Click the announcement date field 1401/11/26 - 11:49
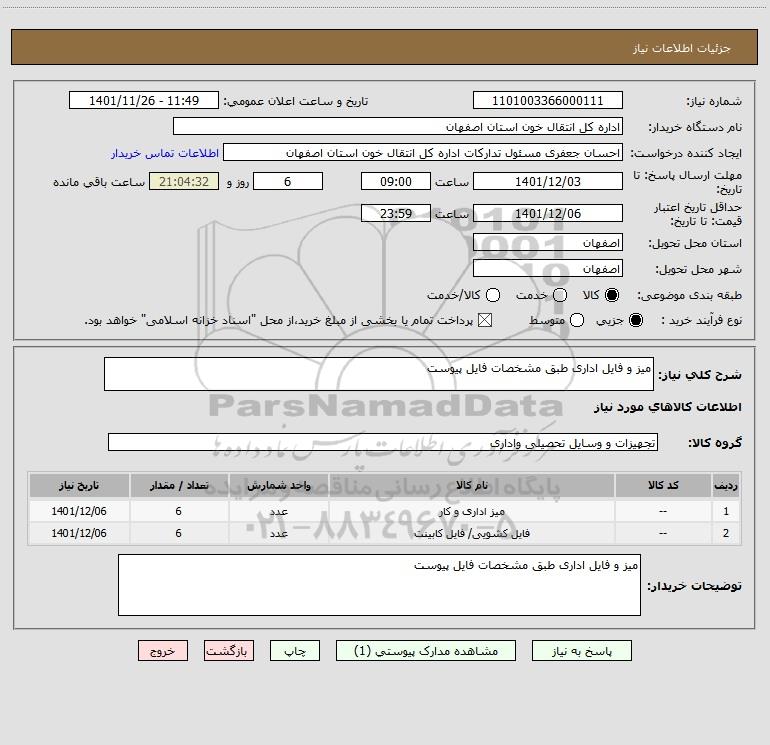 coord(144,100)
